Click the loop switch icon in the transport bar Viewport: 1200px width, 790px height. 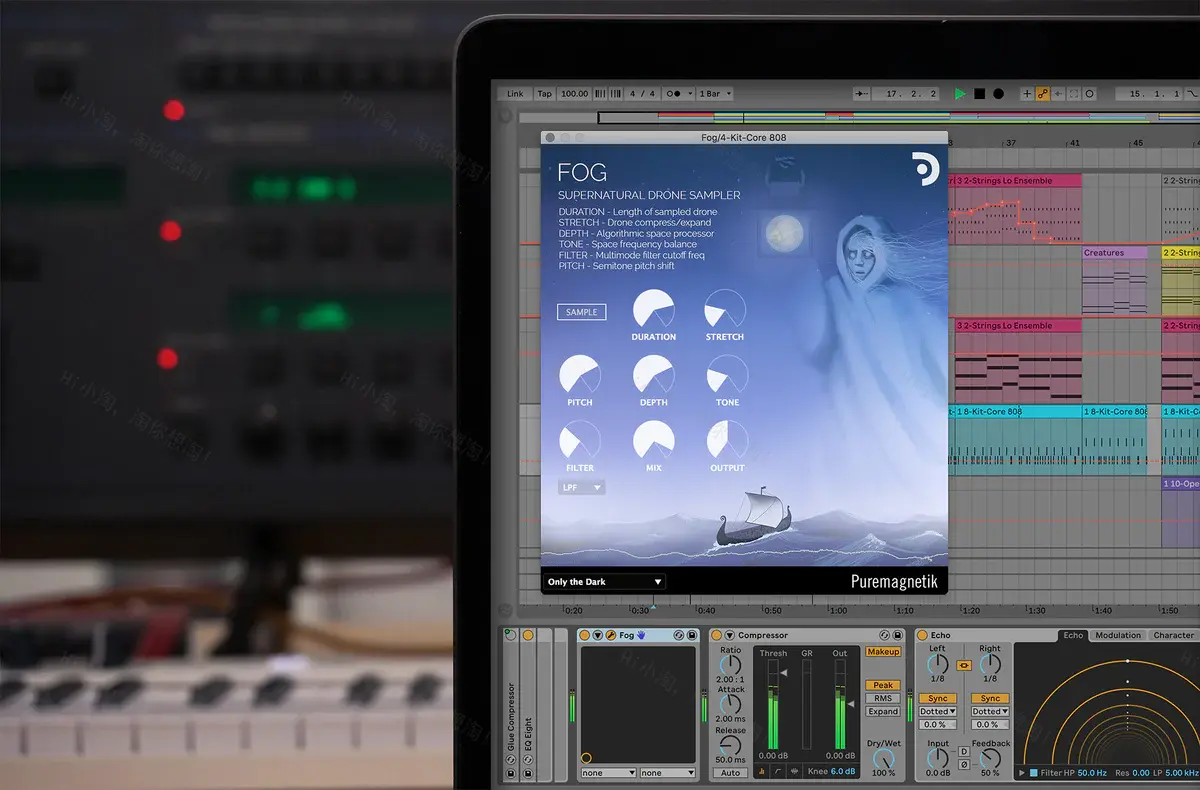pos(1073,93)
